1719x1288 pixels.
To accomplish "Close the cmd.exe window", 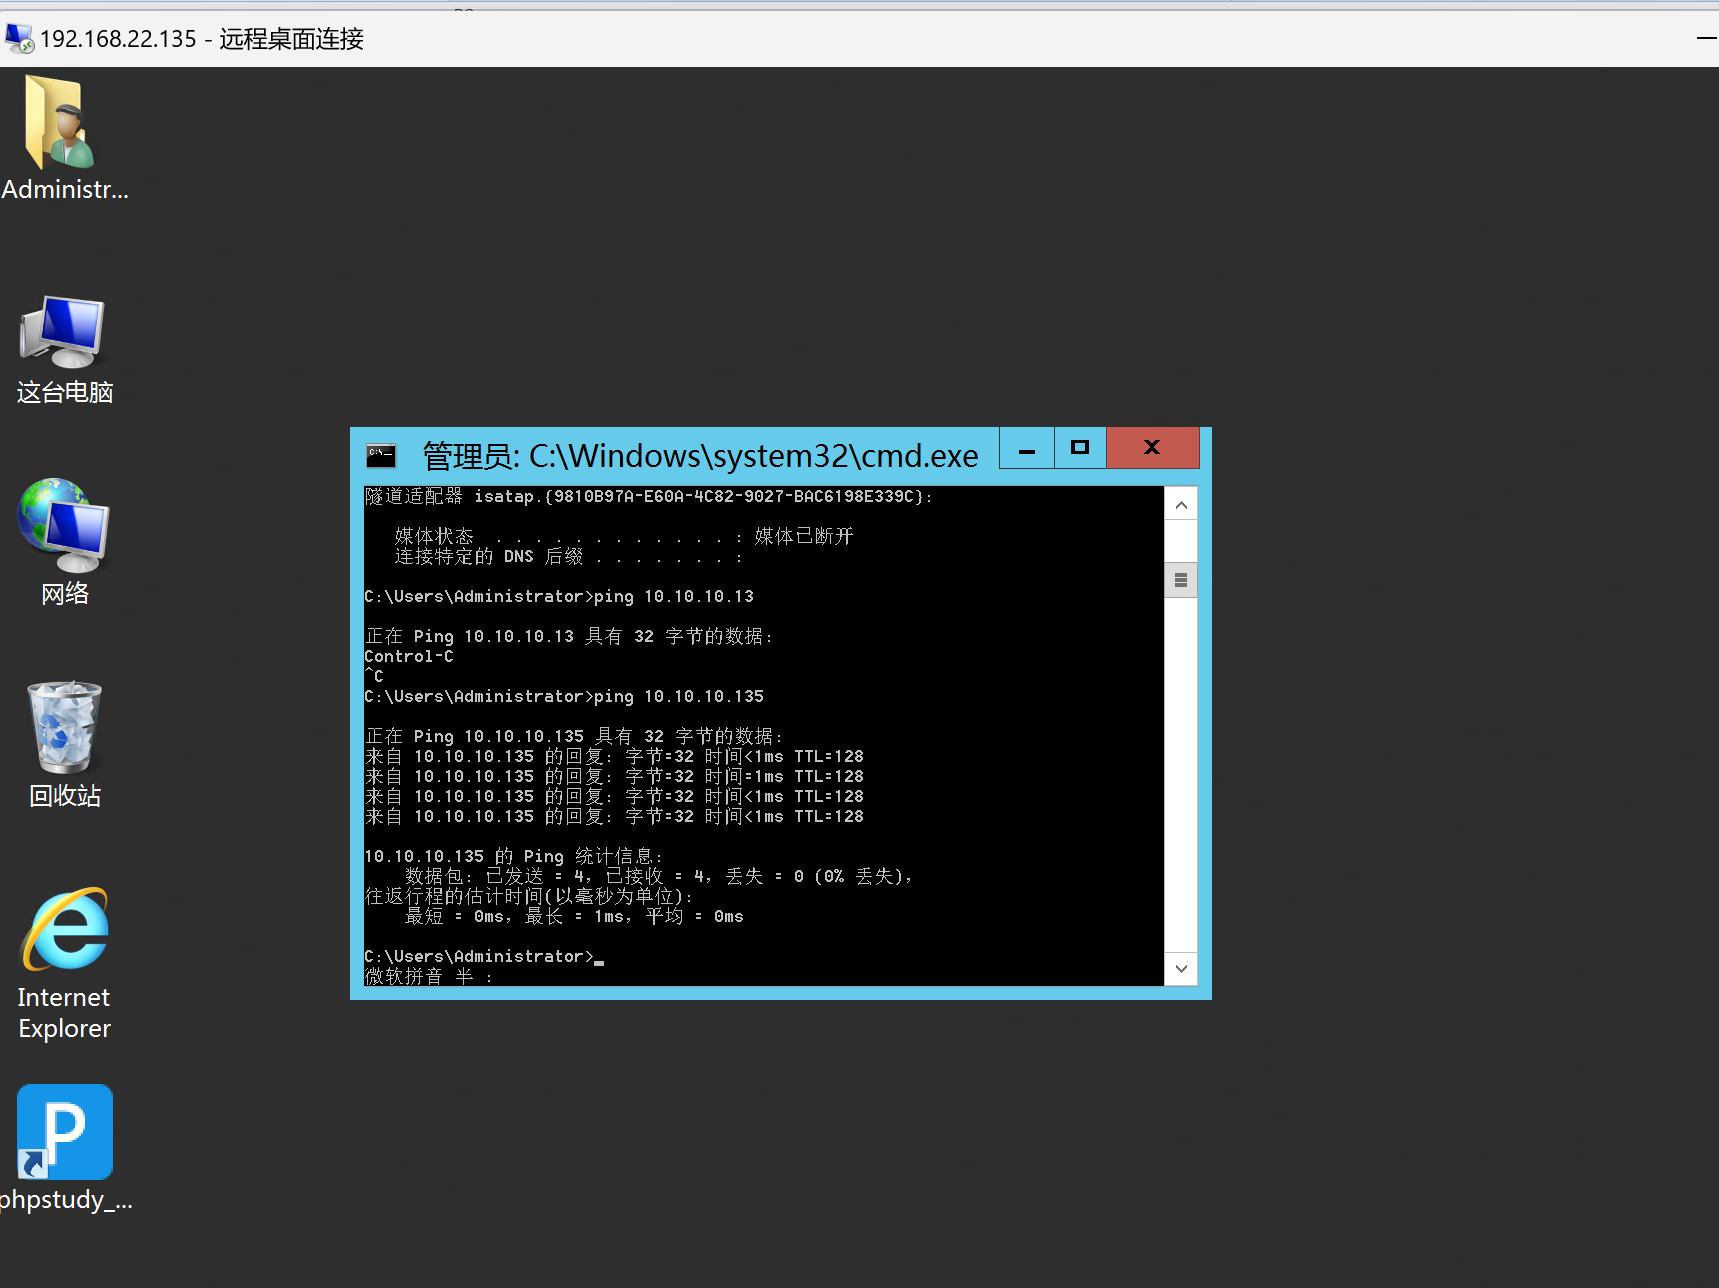I will tap(1152, 448).
